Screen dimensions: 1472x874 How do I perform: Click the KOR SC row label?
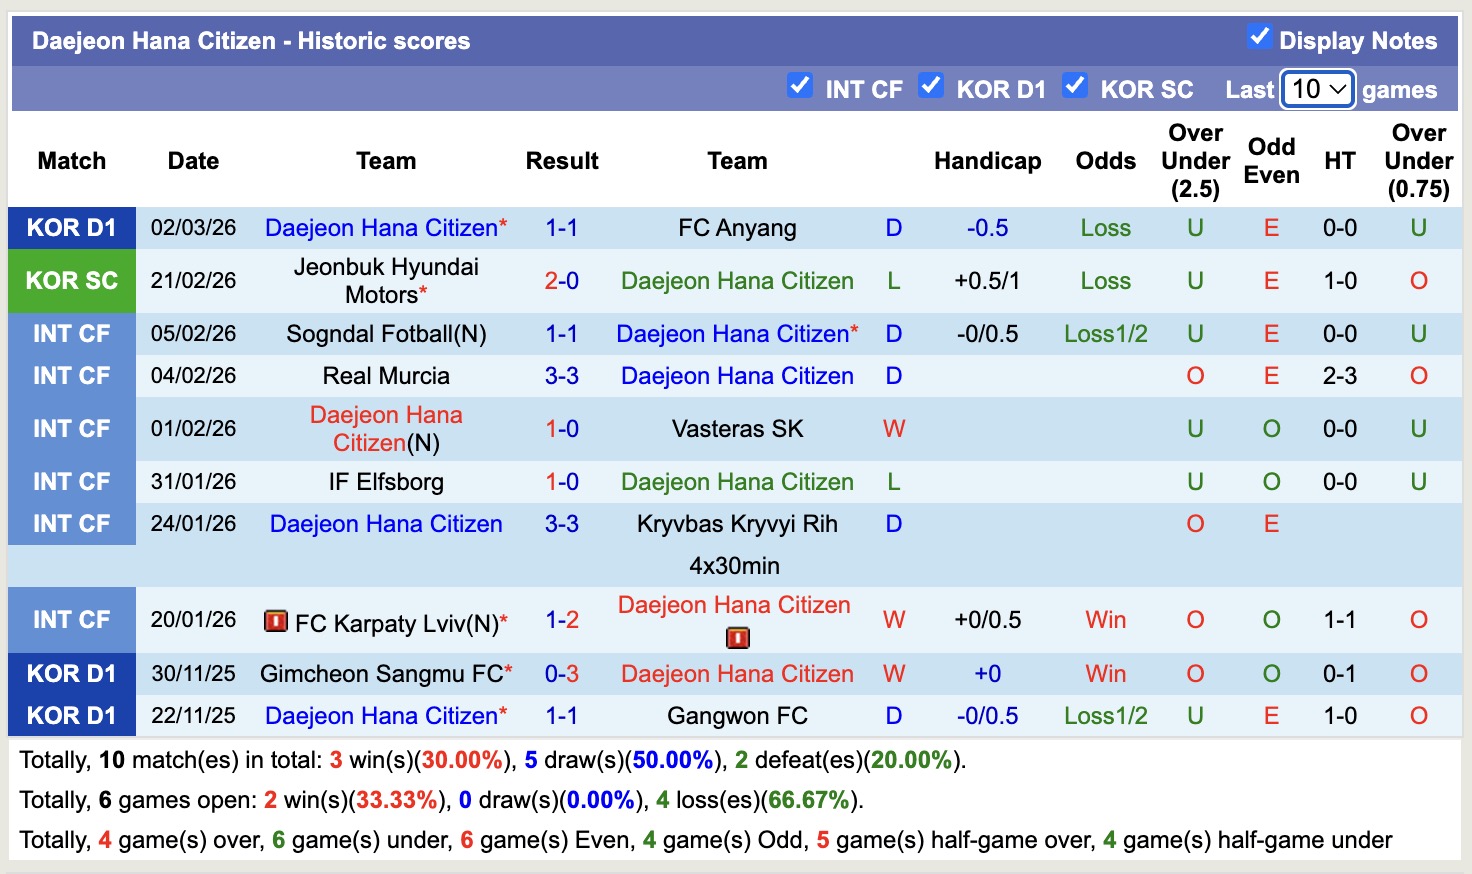[x=71, y=280]
